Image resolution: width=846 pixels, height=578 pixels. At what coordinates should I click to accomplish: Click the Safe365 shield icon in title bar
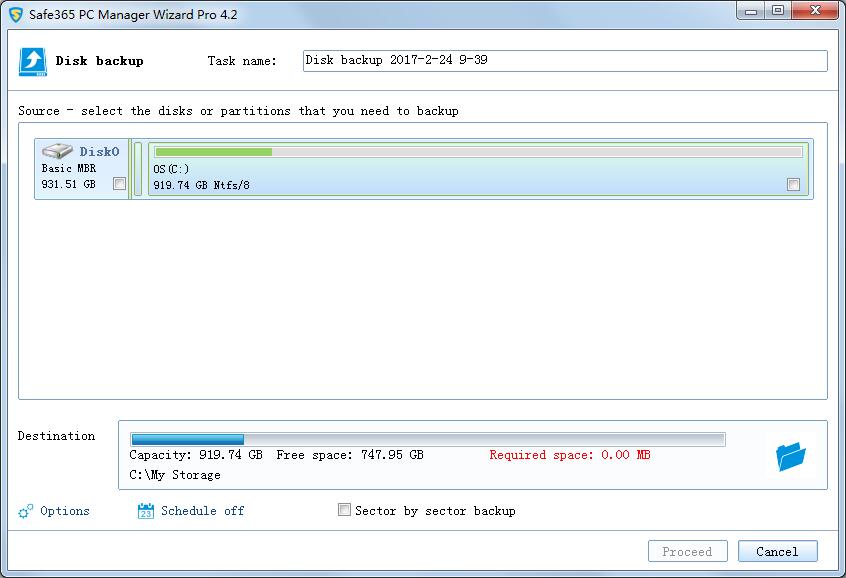[15, 14]
